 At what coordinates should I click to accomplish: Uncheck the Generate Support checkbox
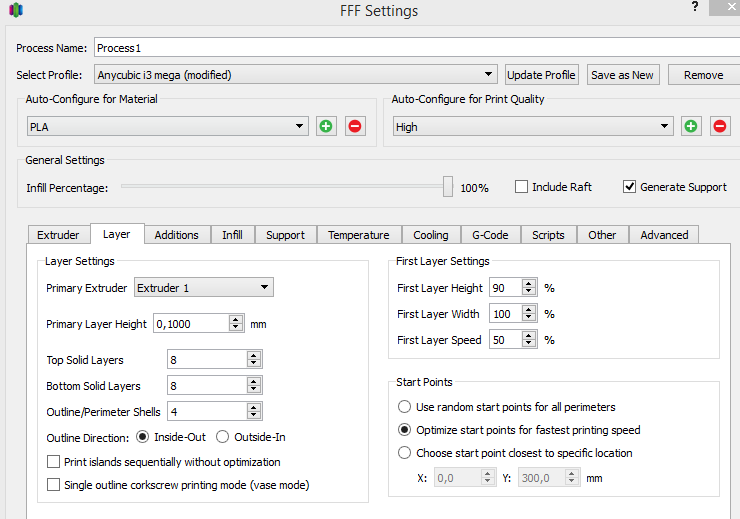coord(629,187)
